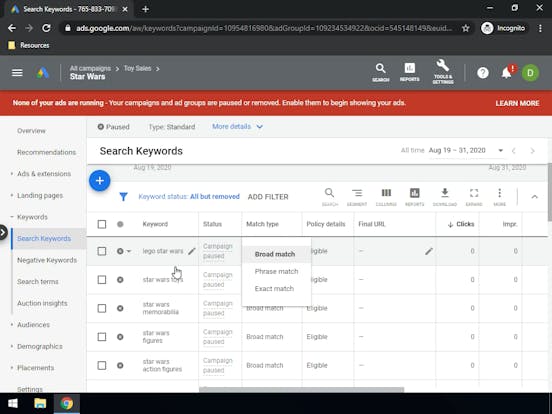The width and height of the screenshot is (552, 414).
Task: Check the lego star wars row checkbox
Action: coord(102,251)
